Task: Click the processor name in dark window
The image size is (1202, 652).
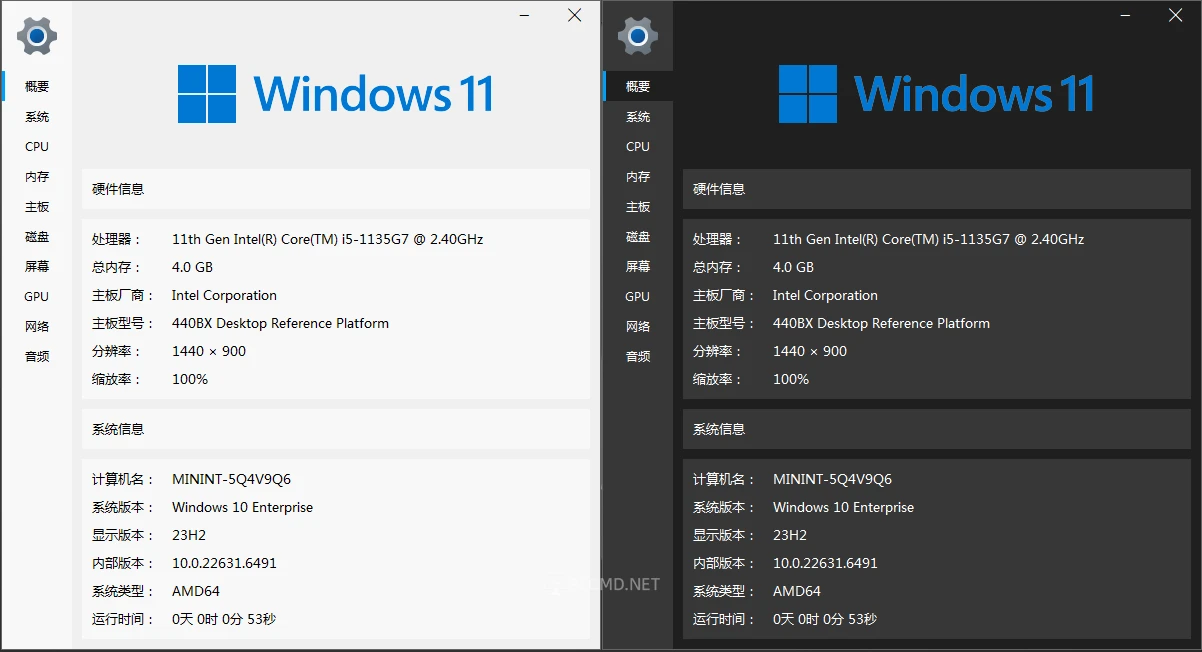Action: click(929, 240)
